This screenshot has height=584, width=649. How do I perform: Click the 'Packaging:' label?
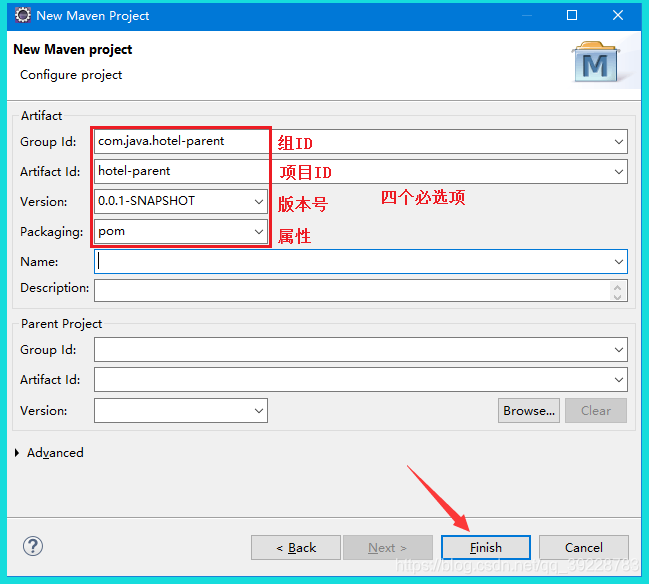click(51, 232)
